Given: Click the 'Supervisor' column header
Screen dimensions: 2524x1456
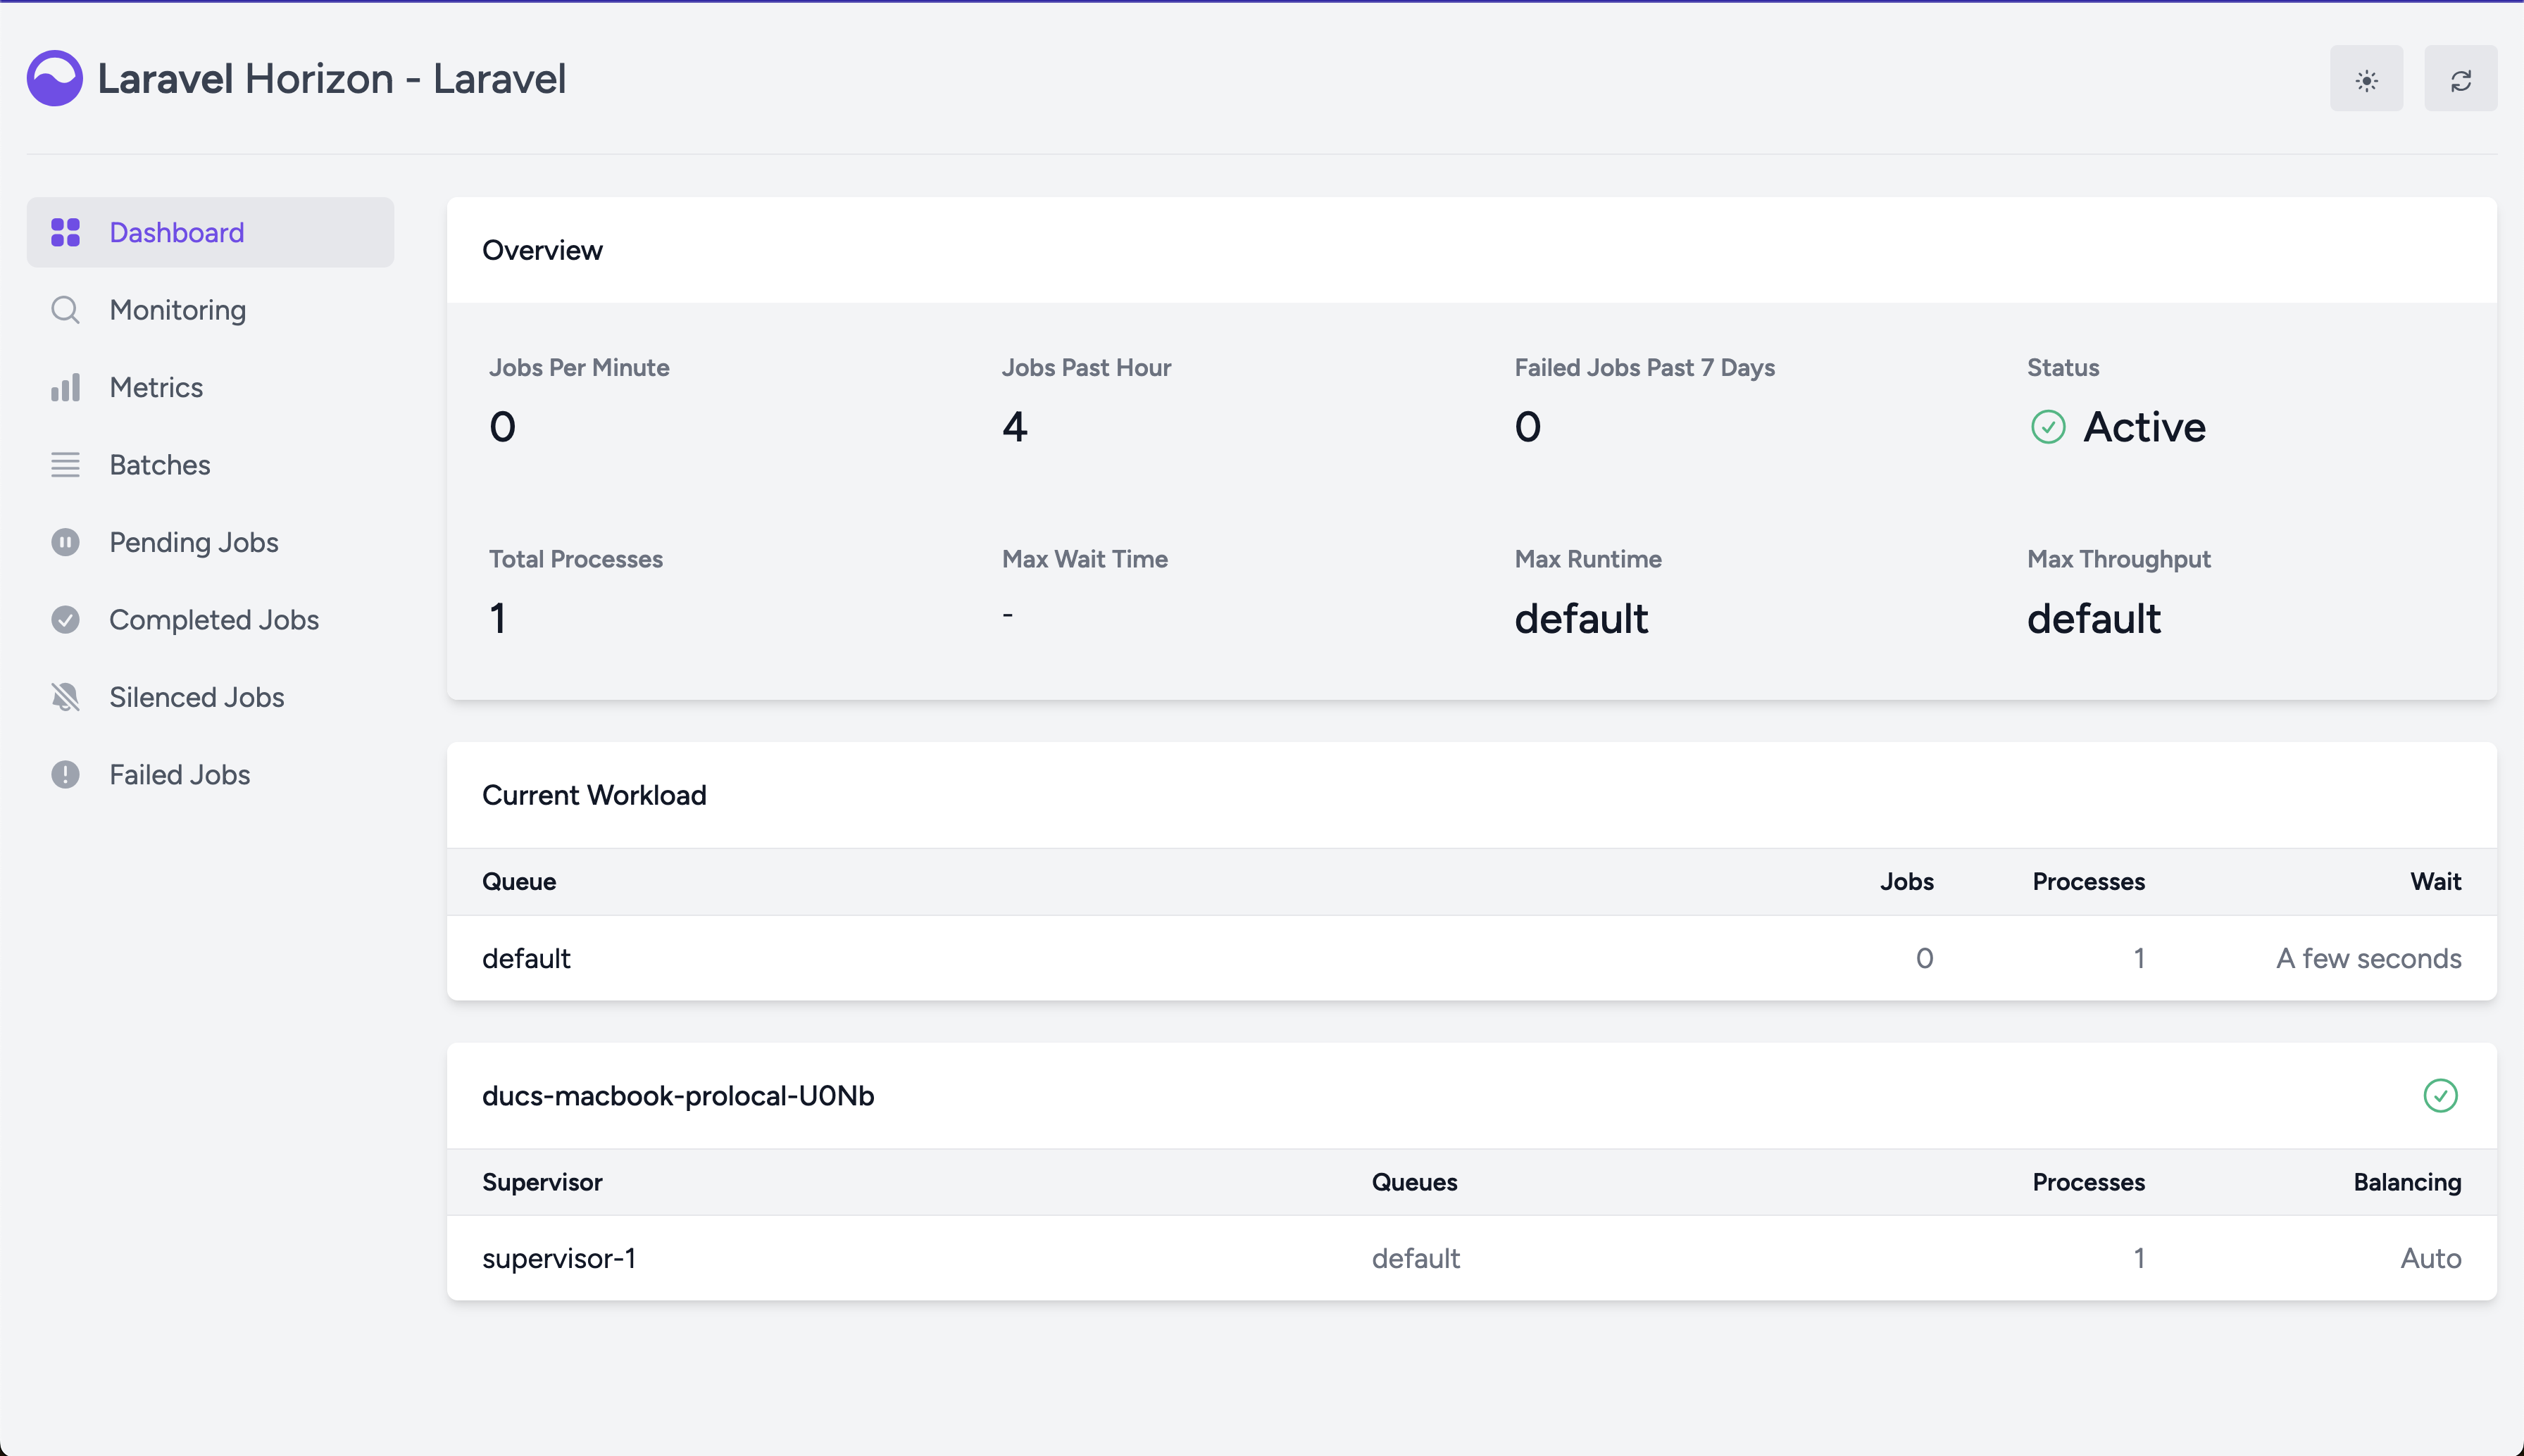Looking at the screenshot, I should 542,1182.
